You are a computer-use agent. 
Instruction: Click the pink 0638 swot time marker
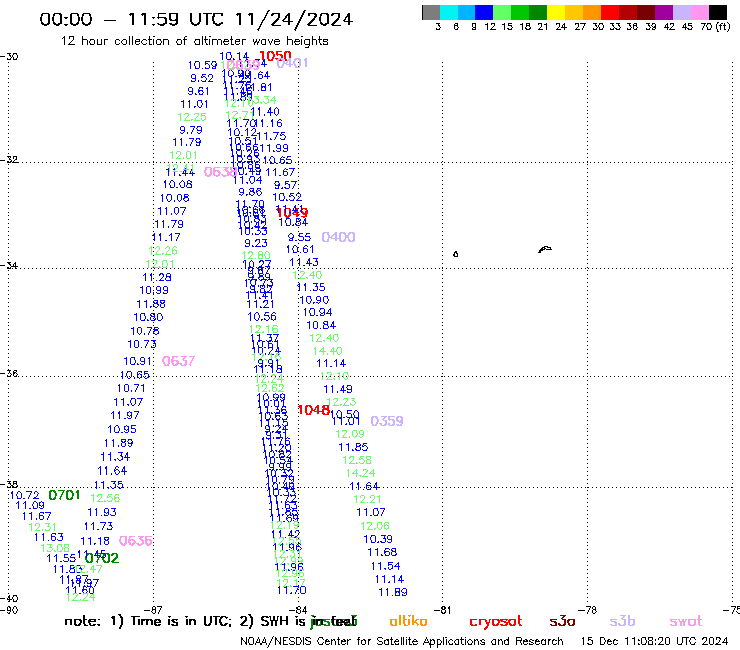(220, 172)
